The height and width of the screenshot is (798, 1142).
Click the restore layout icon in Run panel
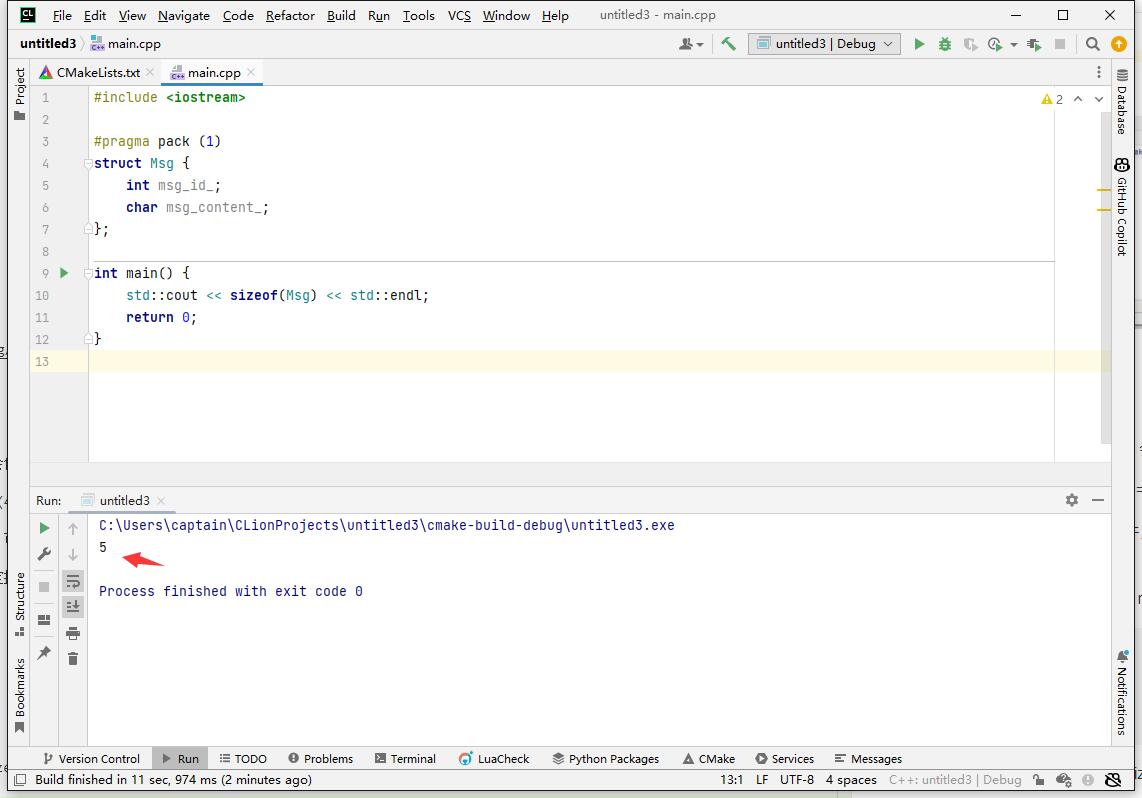pos(44,620)
